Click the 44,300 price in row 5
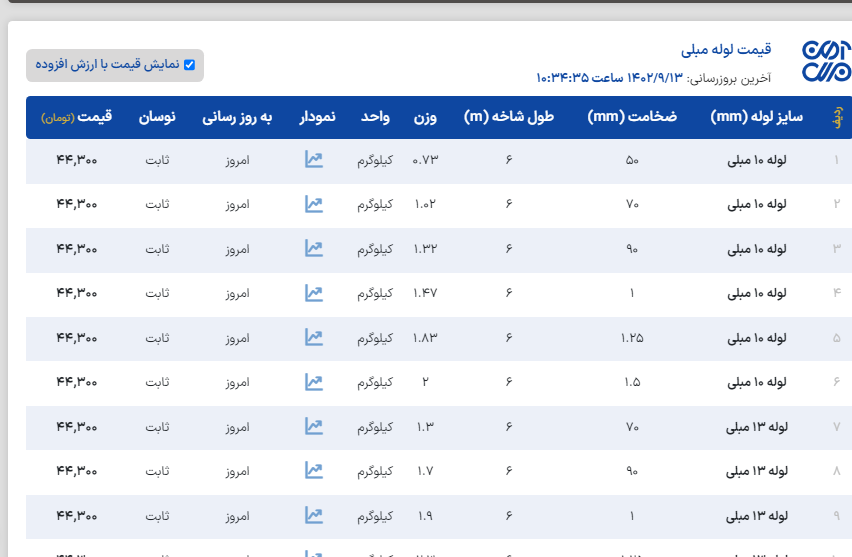The image size is (852, 557). (x=77, y=338)
